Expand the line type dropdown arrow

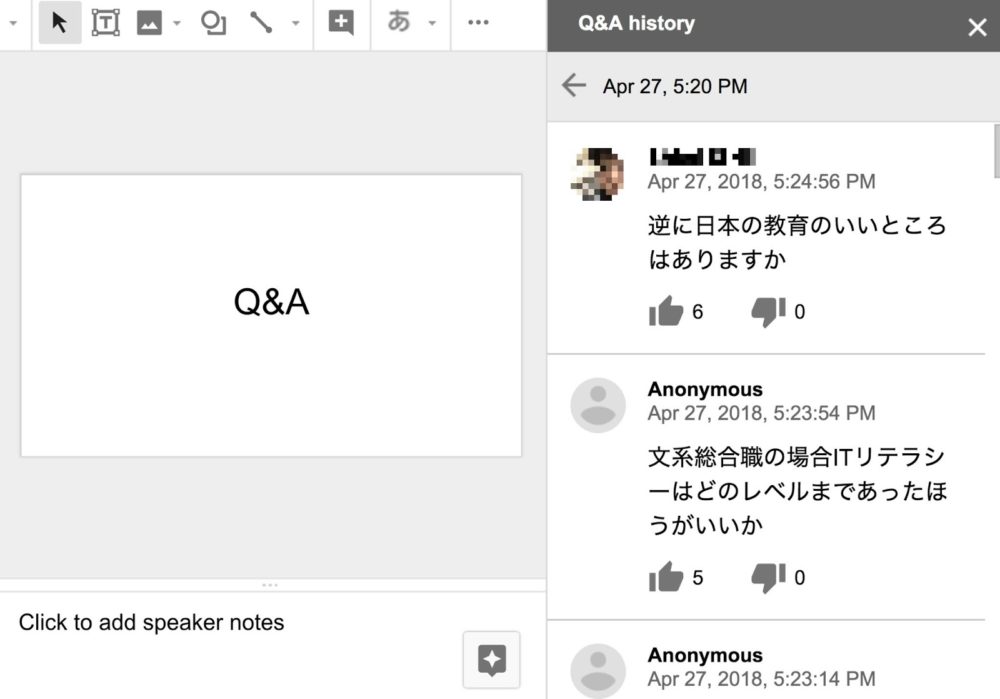295,23
